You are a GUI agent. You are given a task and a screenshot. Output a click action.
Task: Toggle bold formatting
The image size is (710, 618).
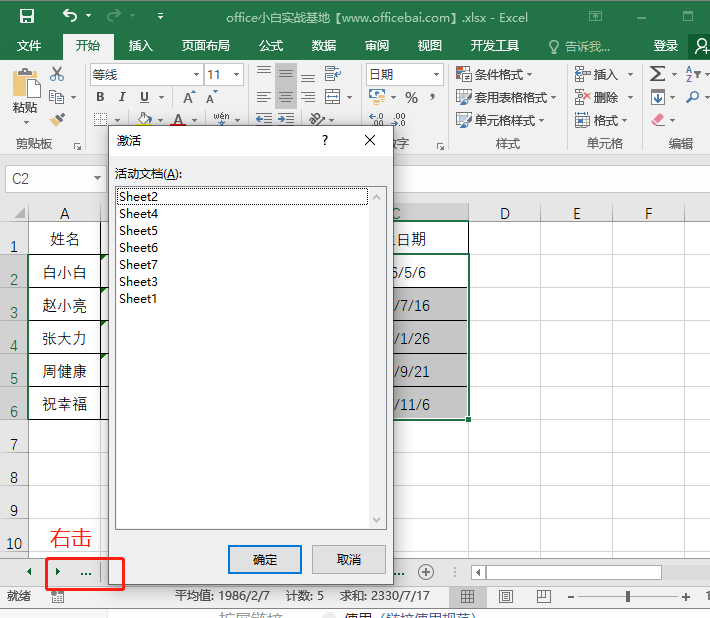pos(100,97)
